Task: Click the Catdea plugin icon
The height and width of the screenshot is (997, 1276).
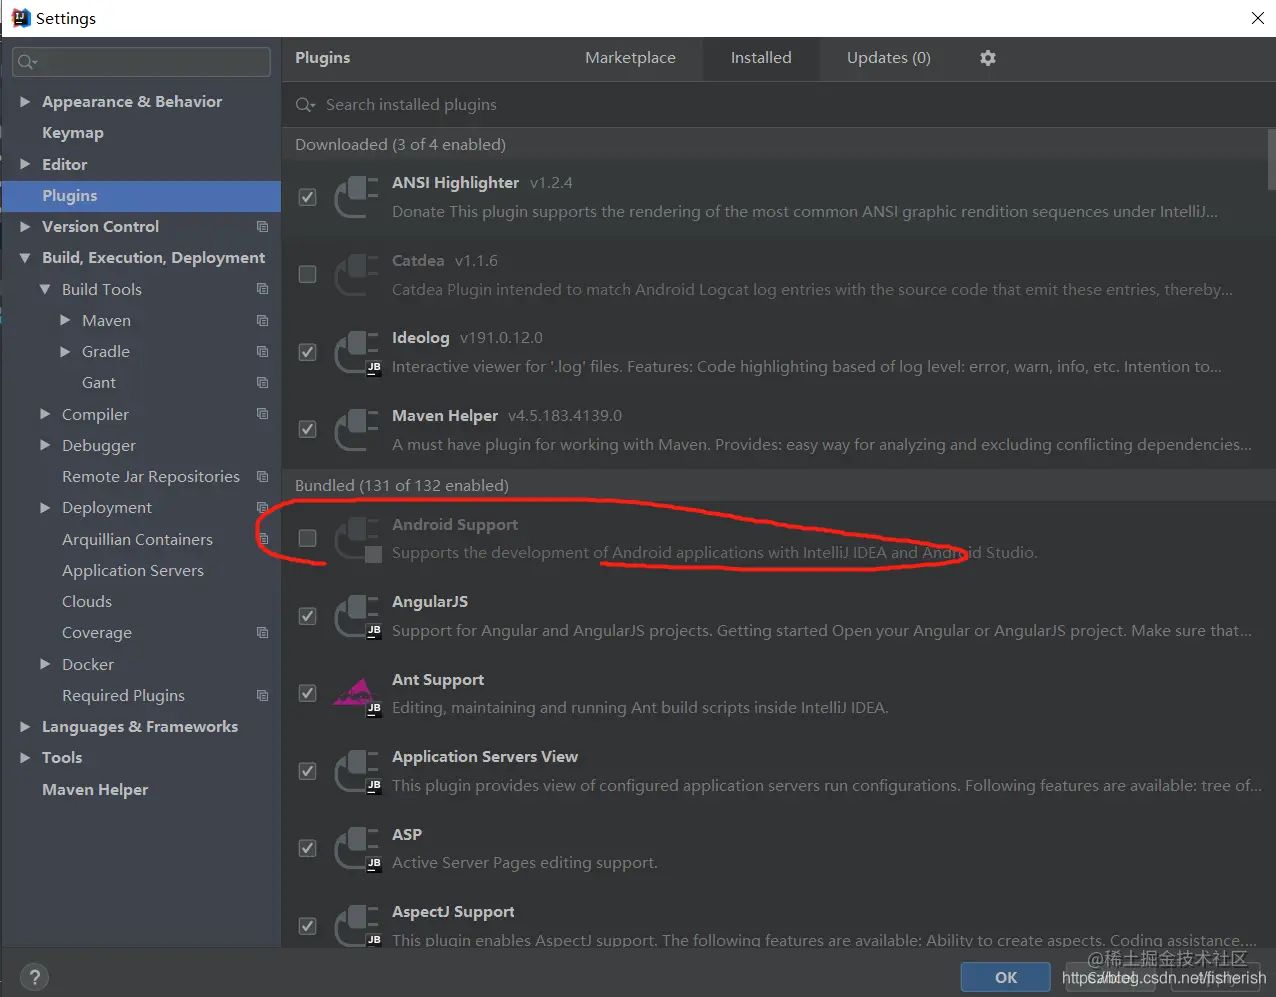Action: coord(357,275)
